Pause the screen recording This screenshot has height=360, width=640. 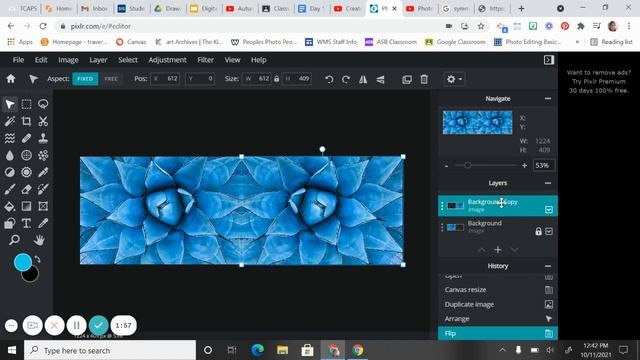(x=76, y=325)
